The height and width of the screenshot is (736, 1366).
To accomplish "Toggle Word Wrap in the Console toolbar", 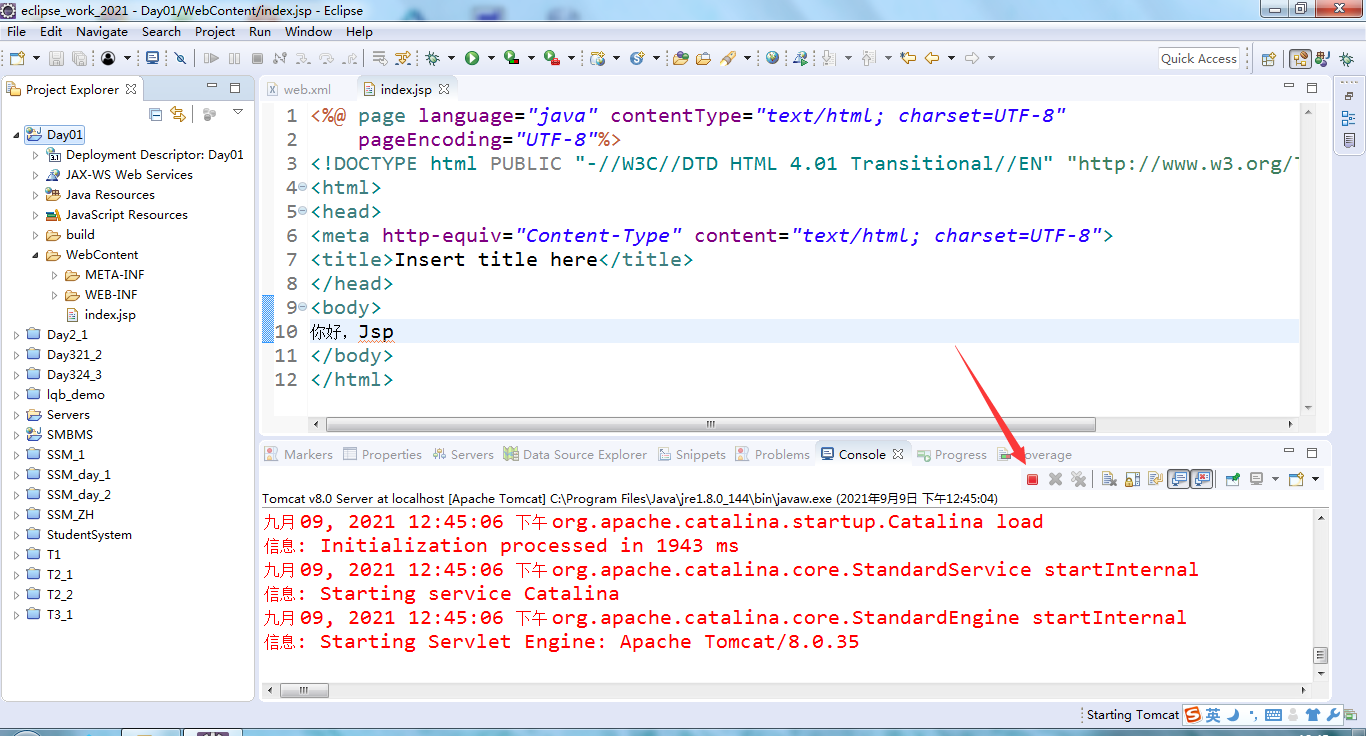I will [1155, 480].
